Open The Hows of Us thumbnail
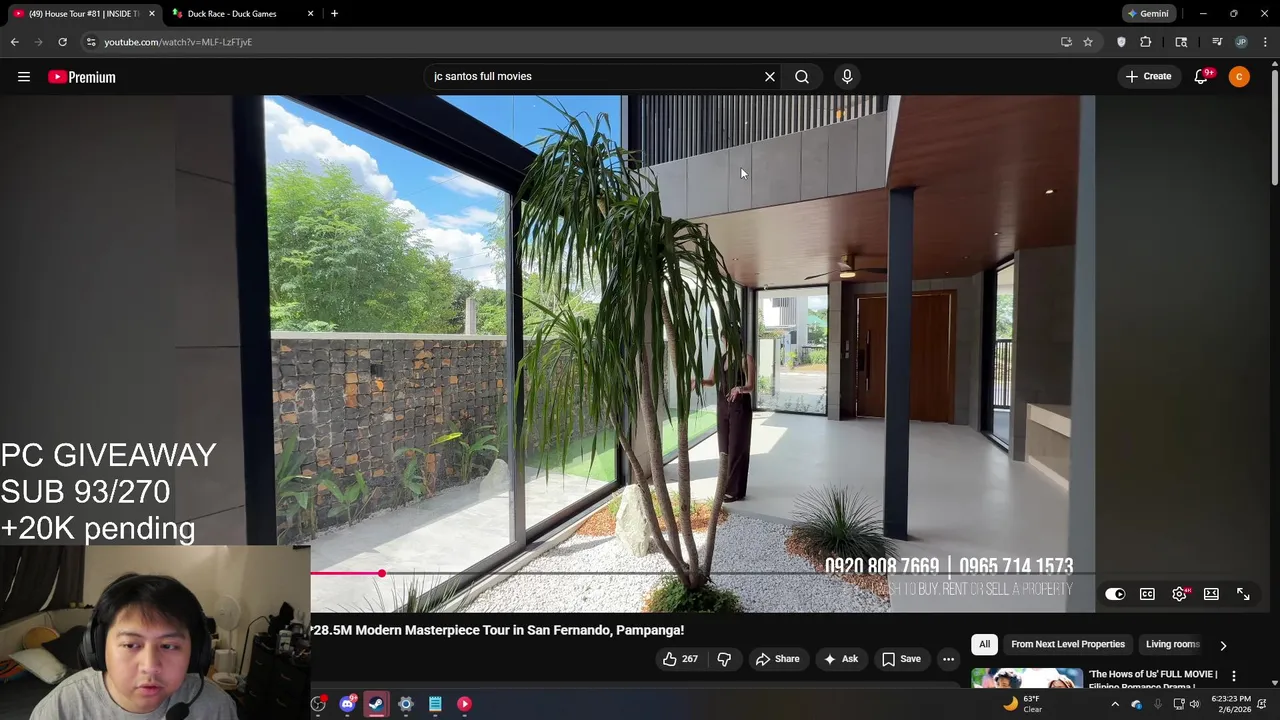Screen dimensions: 1280x720 tap(1026, 678)
